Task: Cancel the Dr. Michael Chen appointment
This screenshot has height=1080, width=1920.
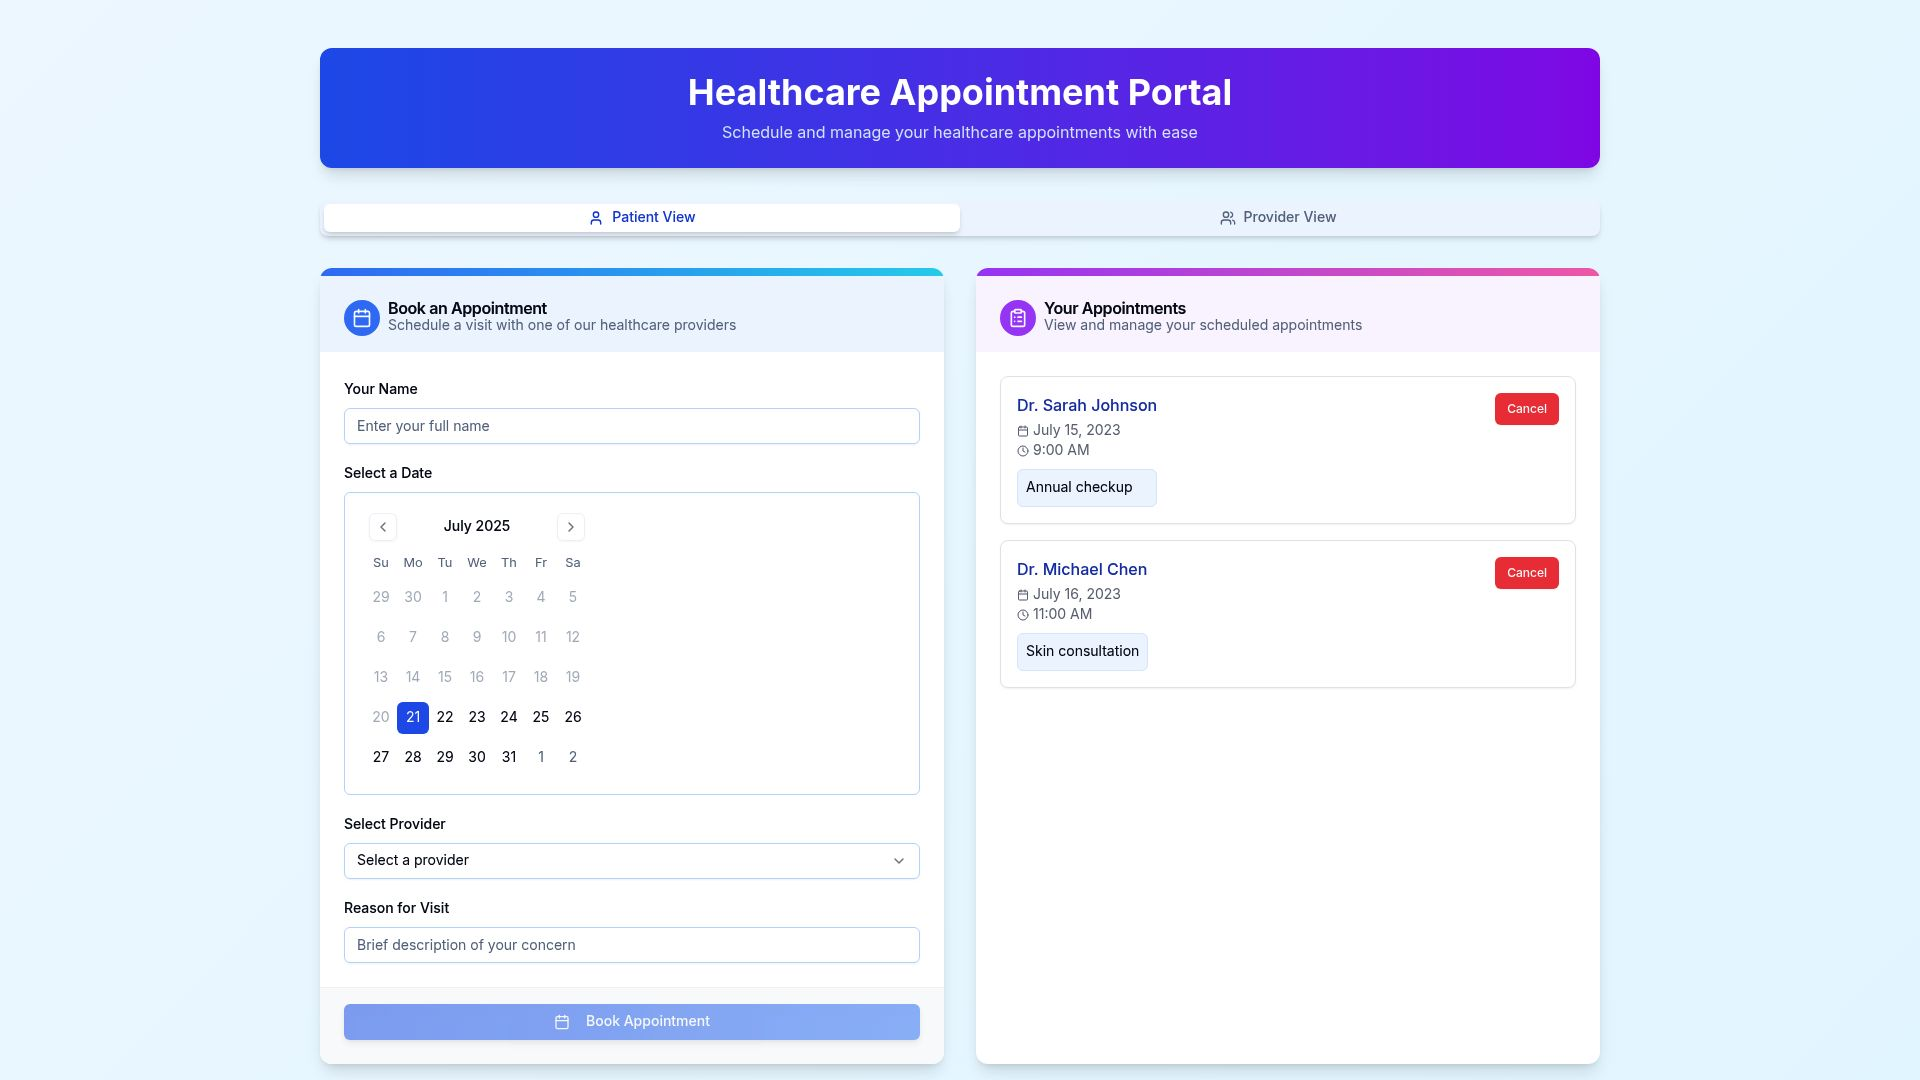Action: [x=1526, y=573]
